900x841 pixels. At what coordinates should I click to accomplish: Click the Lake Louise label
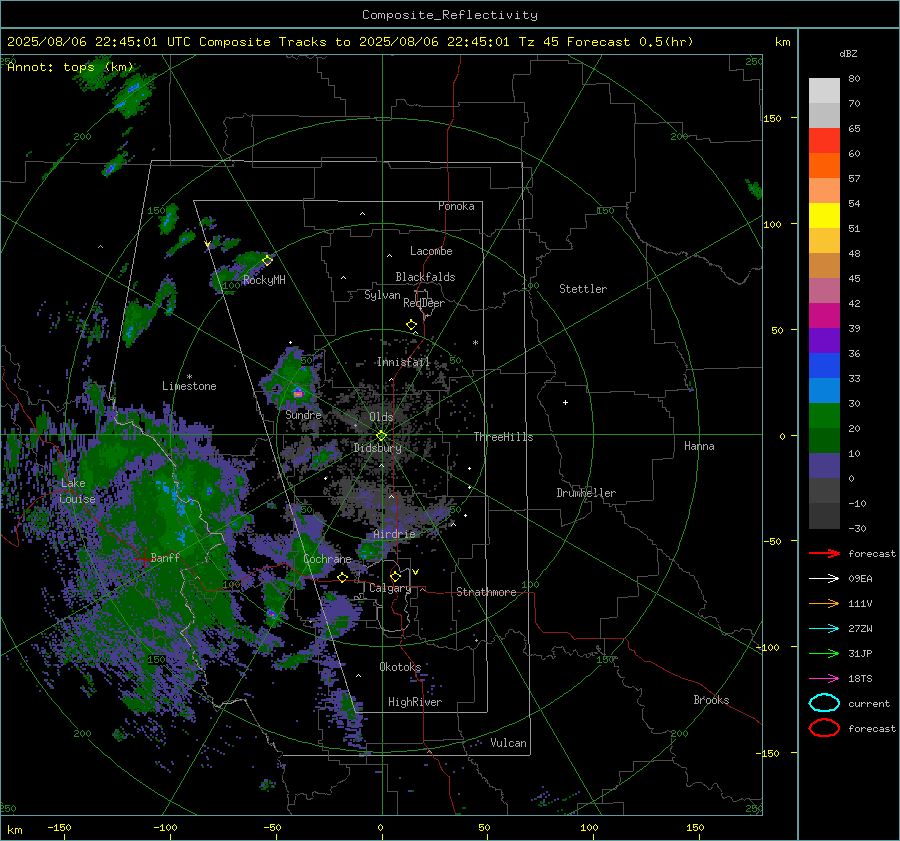pyautogui.click(x=77, y=491)
